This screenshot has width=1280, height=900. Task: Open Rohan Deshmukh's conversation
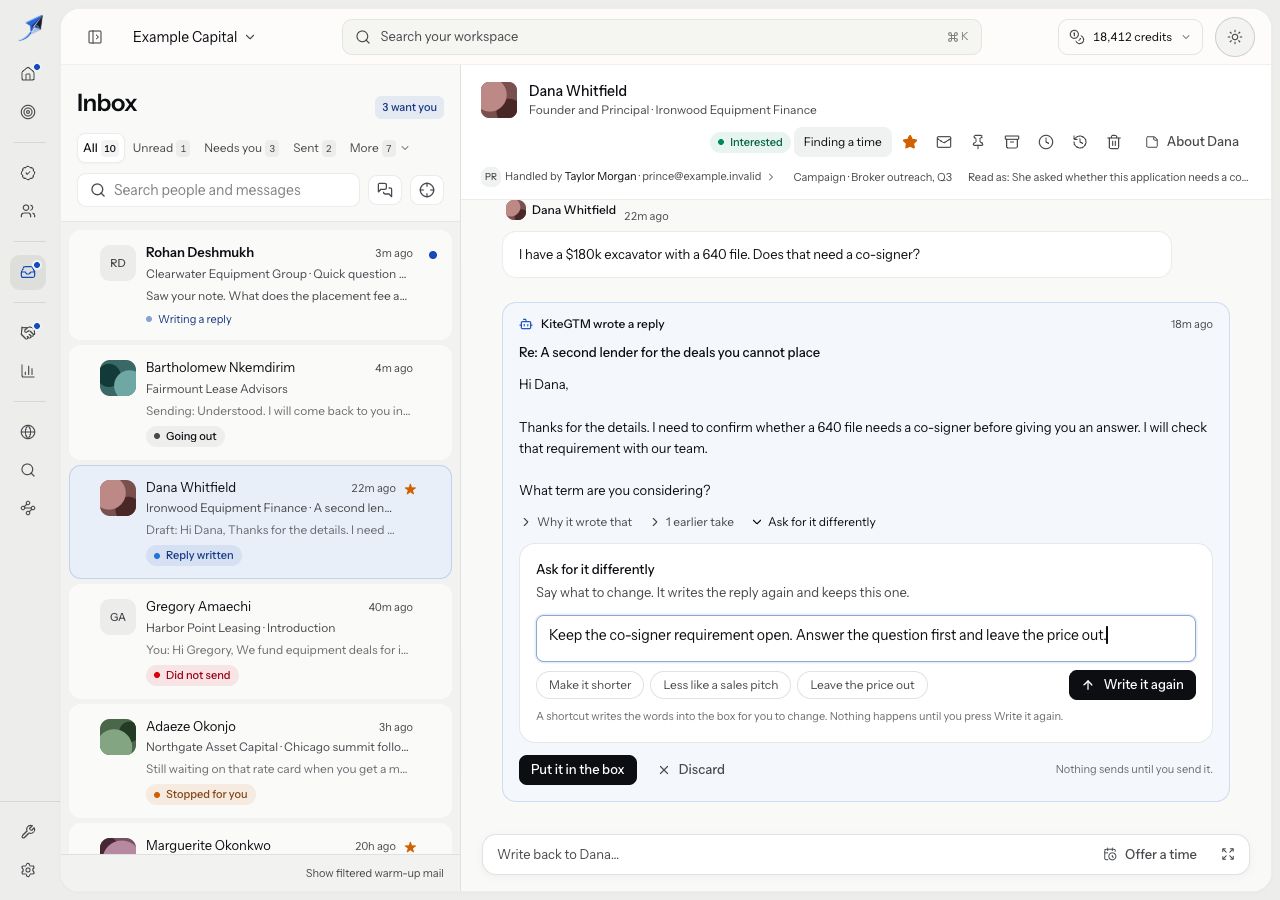click(260, 285)
